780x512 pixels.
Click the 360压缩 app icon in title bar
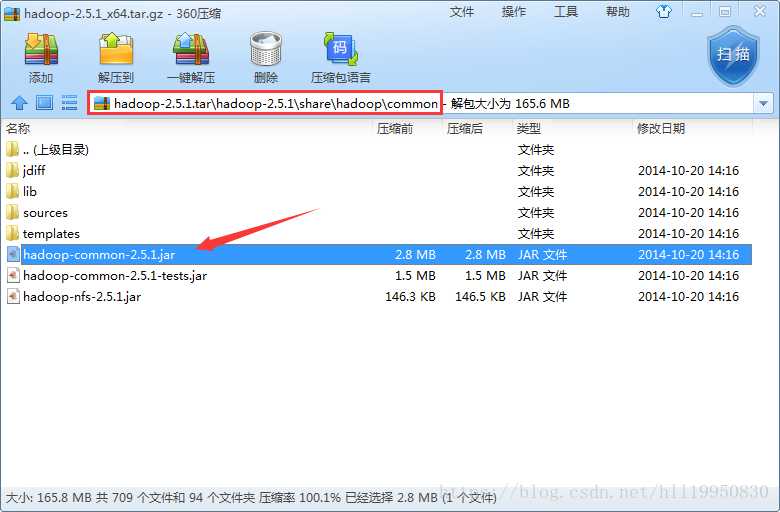point(11,13)
